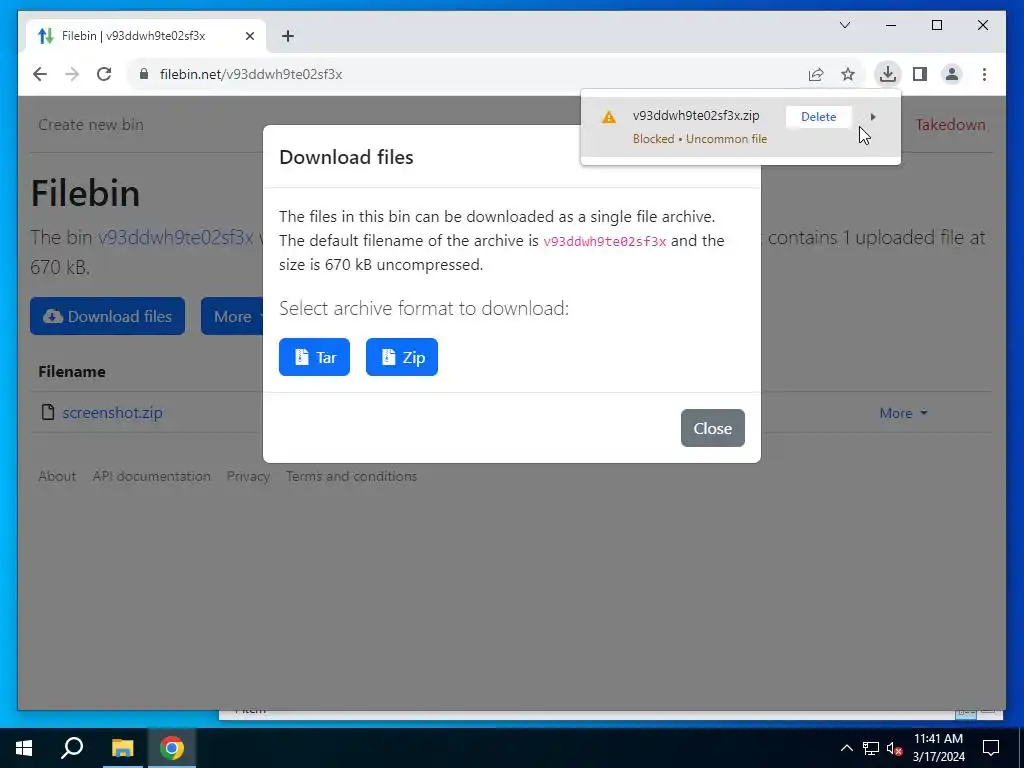The image size is (1024, 768).
Task: Reload the Filebin page
Action: (104, 74)
